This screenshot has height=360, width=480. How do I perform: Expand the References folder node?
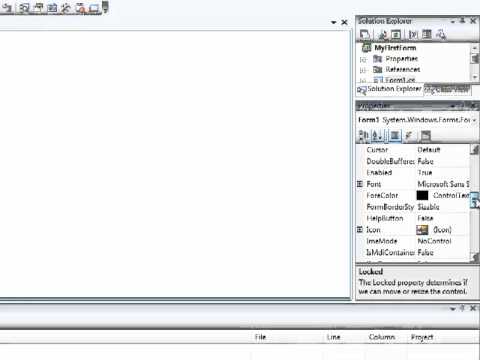(x=363, y=70)
